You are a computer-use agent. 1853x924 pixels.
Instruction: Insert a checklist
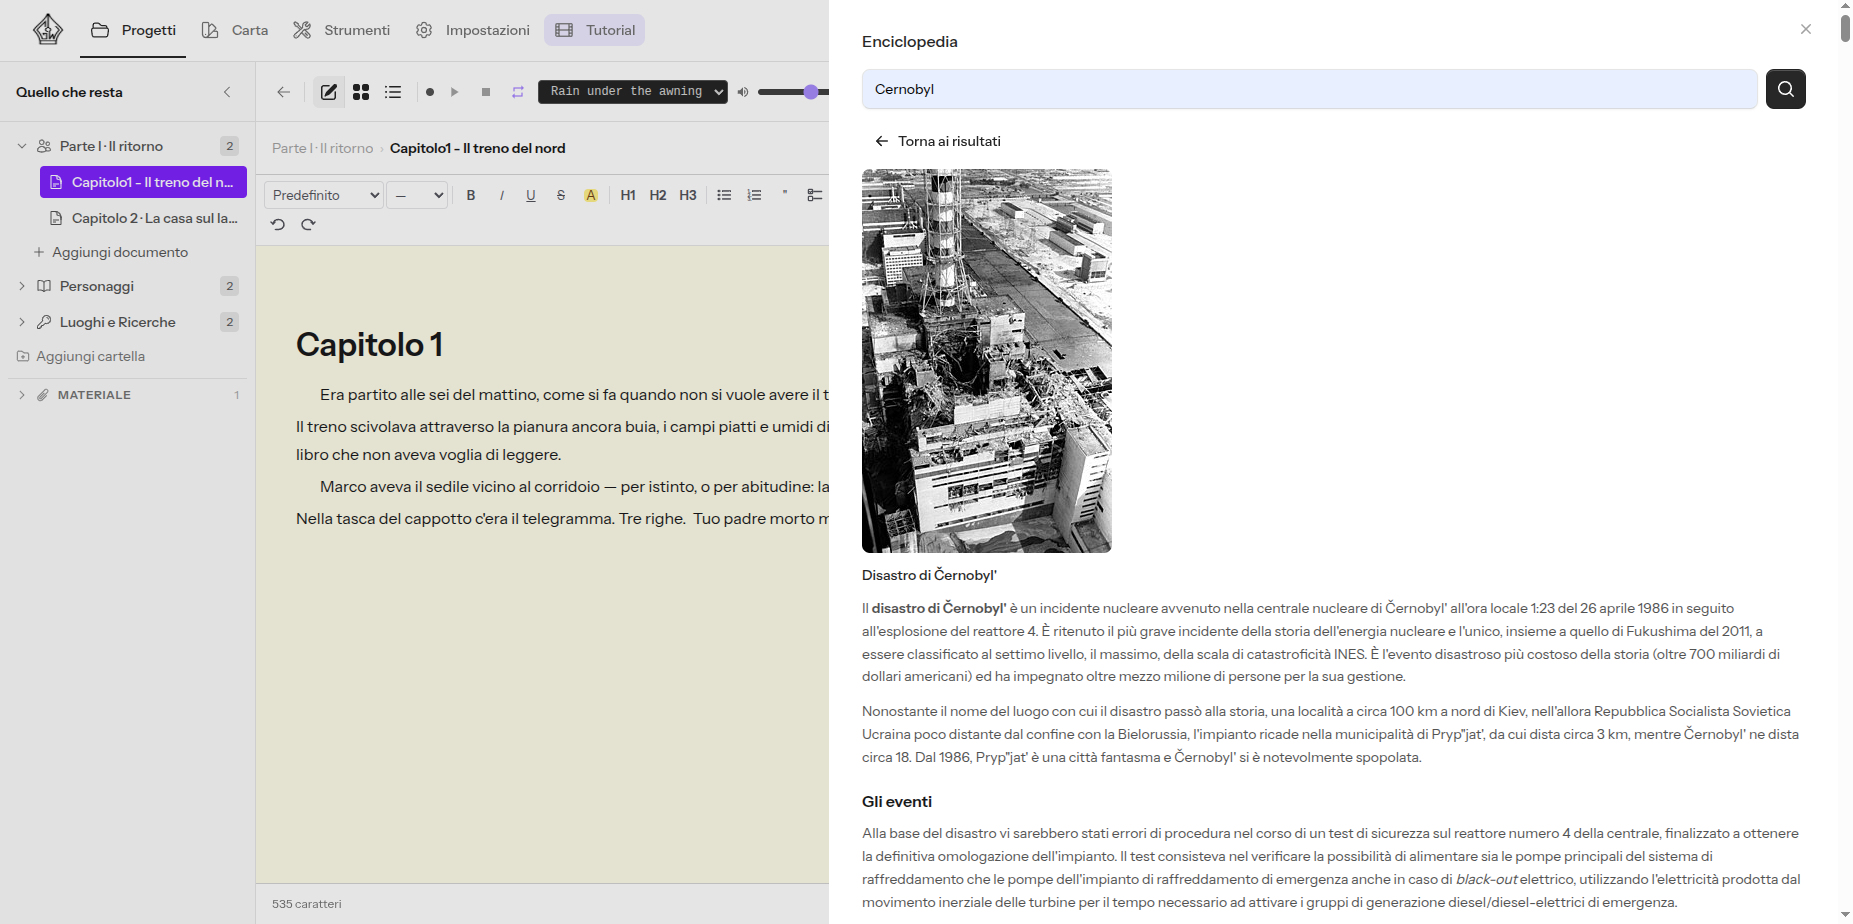[815, 195]
